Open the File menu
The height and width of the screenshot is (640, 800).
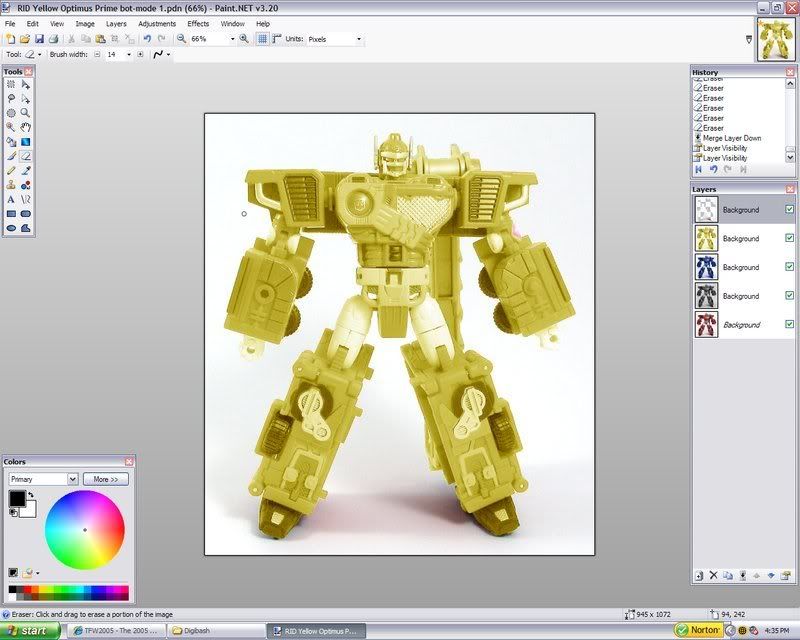(x=10, y=23)
